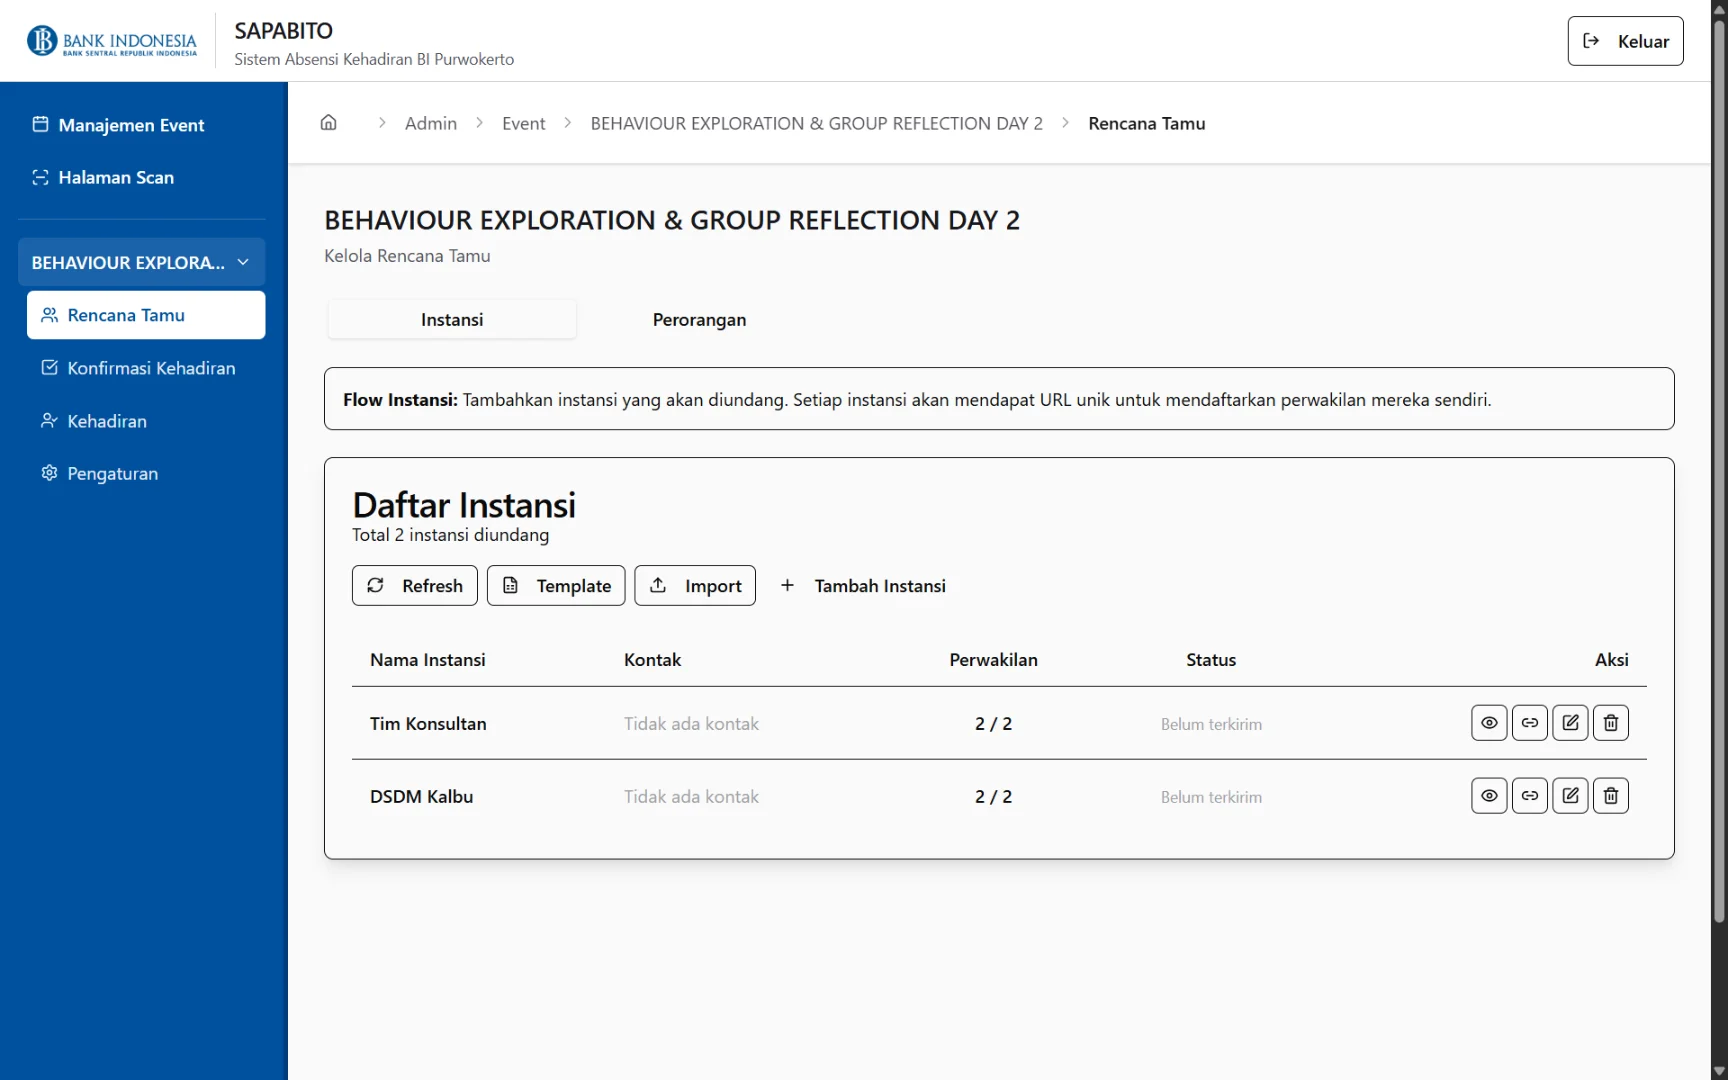
Task: Open Manajemen Event in sidebar
Action: pos(141,125)
